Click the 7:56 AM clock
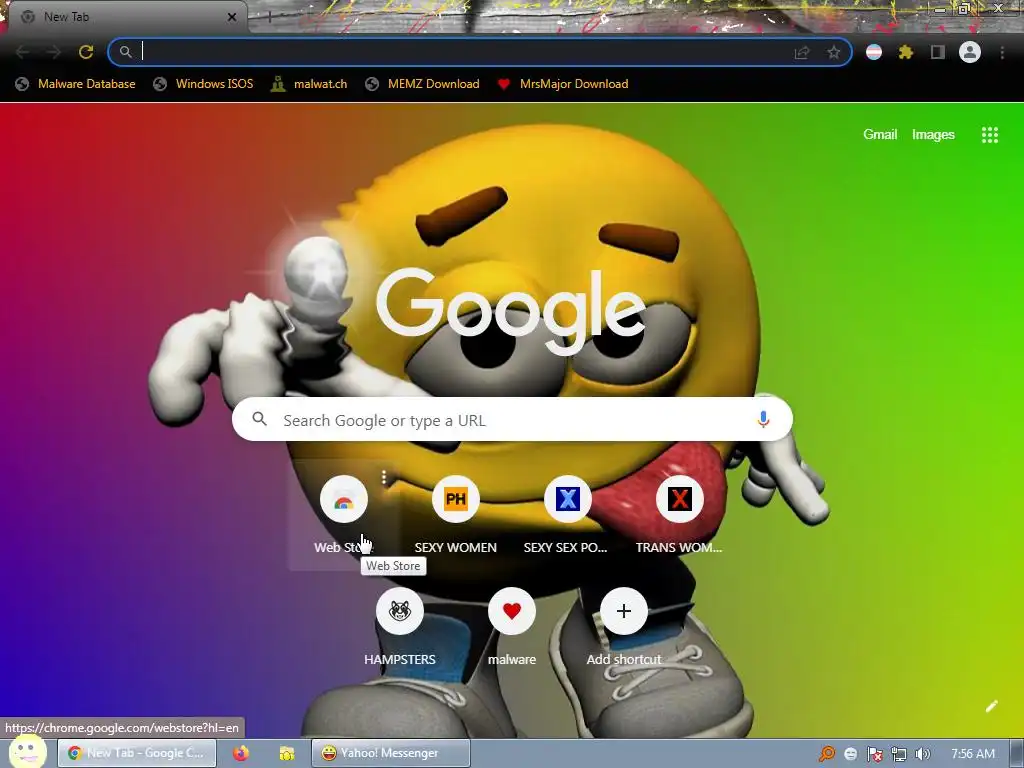The height and width of the screenshot is (768, 1024). coord(972,754)
